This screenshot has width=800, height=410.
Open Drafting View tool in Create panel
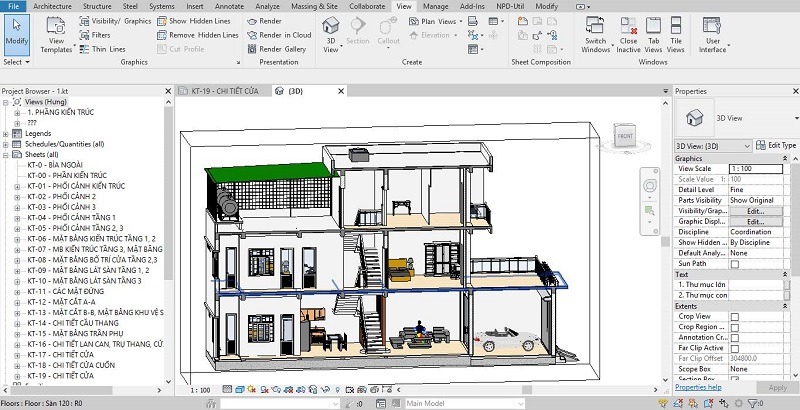coord(473,21)
